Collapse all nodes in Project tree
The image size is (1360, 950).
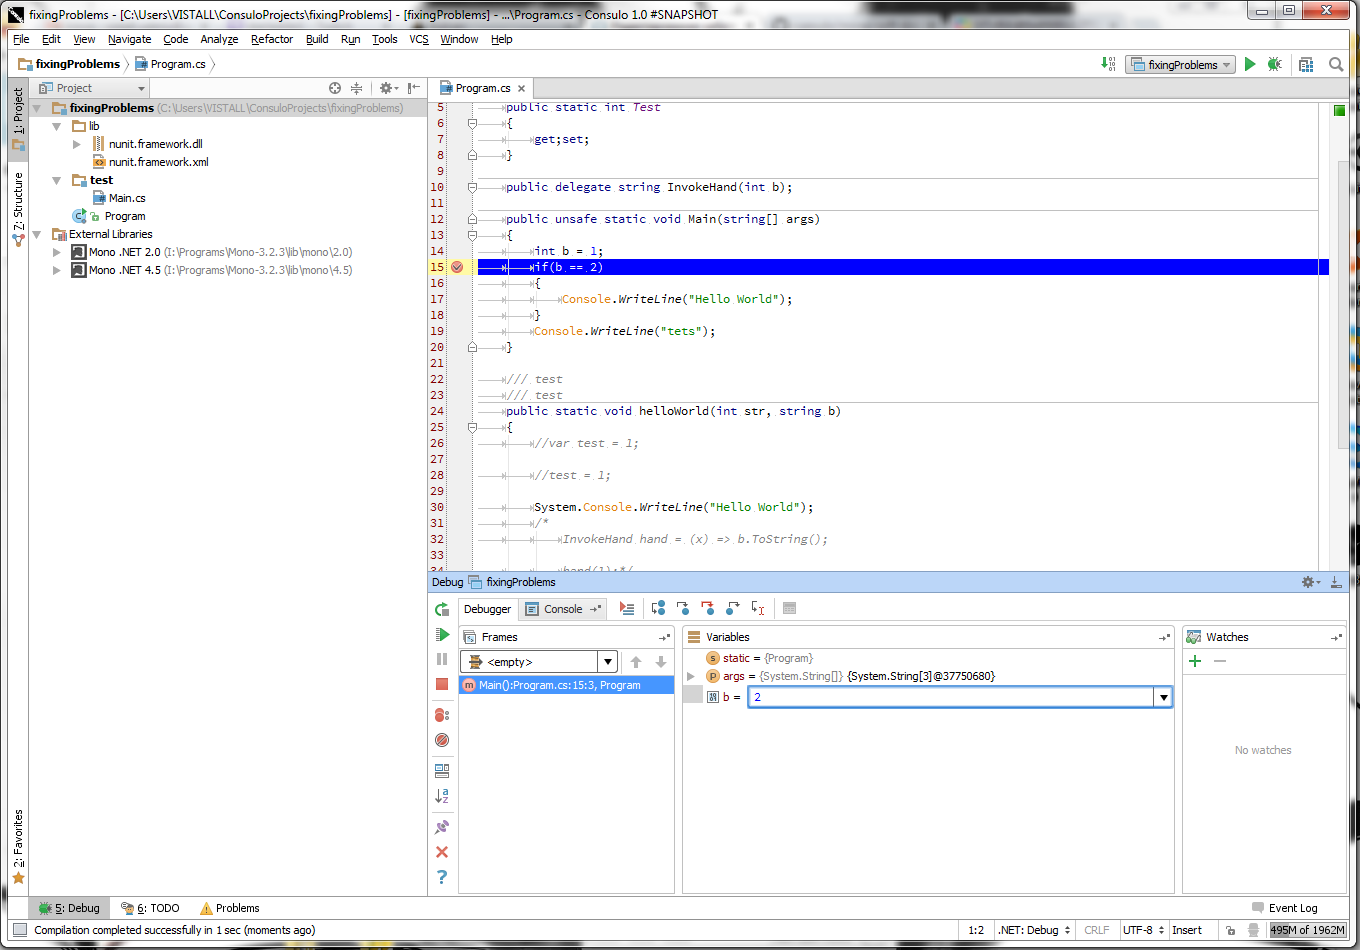click(x=356, y=88)
